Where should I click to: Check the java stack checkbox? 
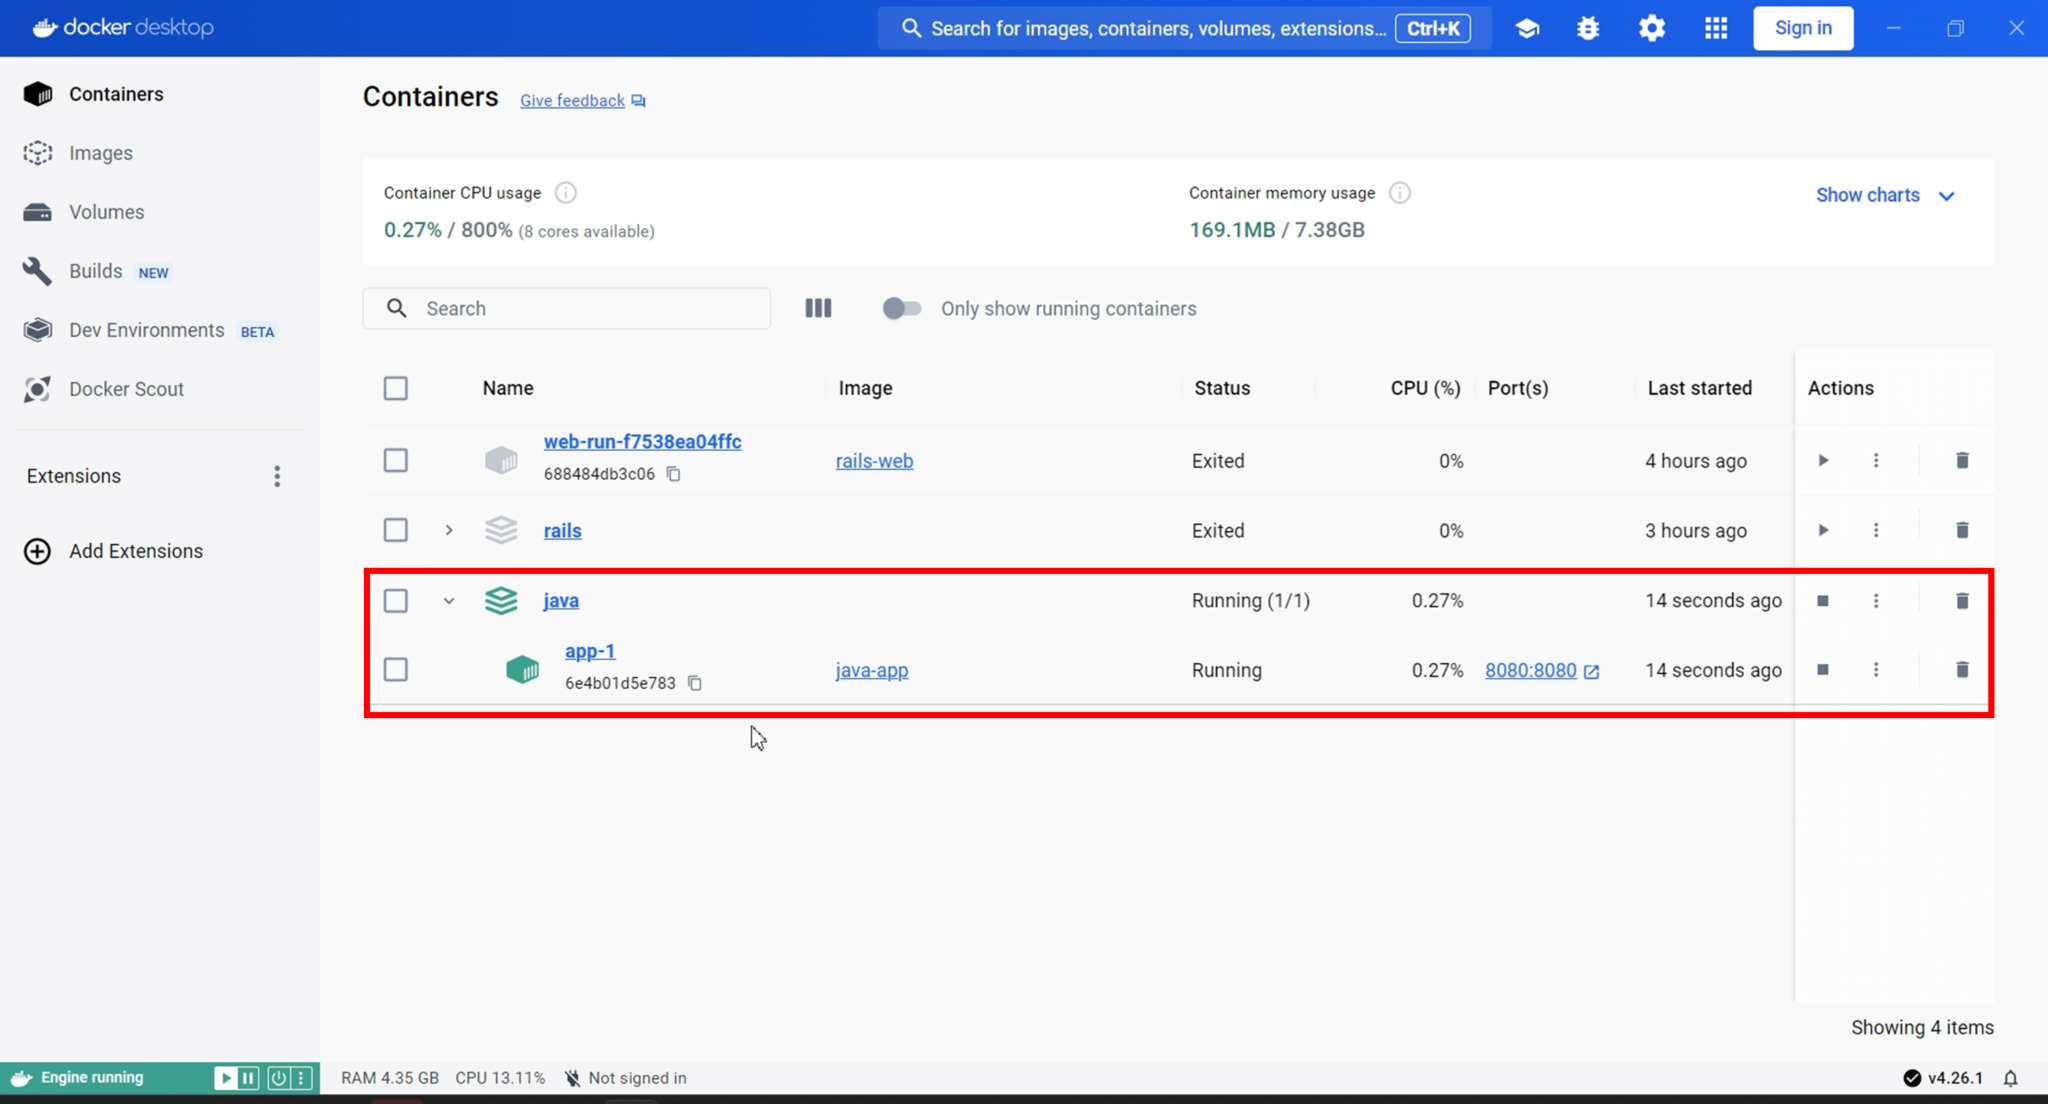[x=396, y=601]
